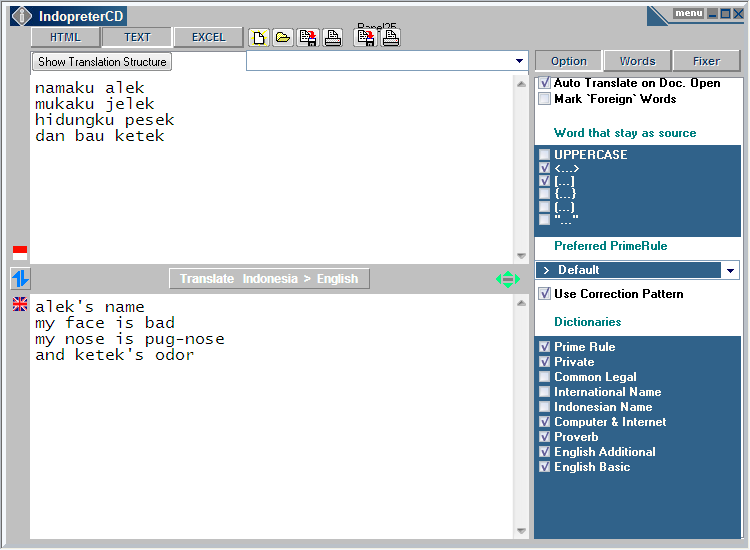Open the Option tab
Image resolution: width=750 pixels, height=550 pixels.
(x=569, y=61)
